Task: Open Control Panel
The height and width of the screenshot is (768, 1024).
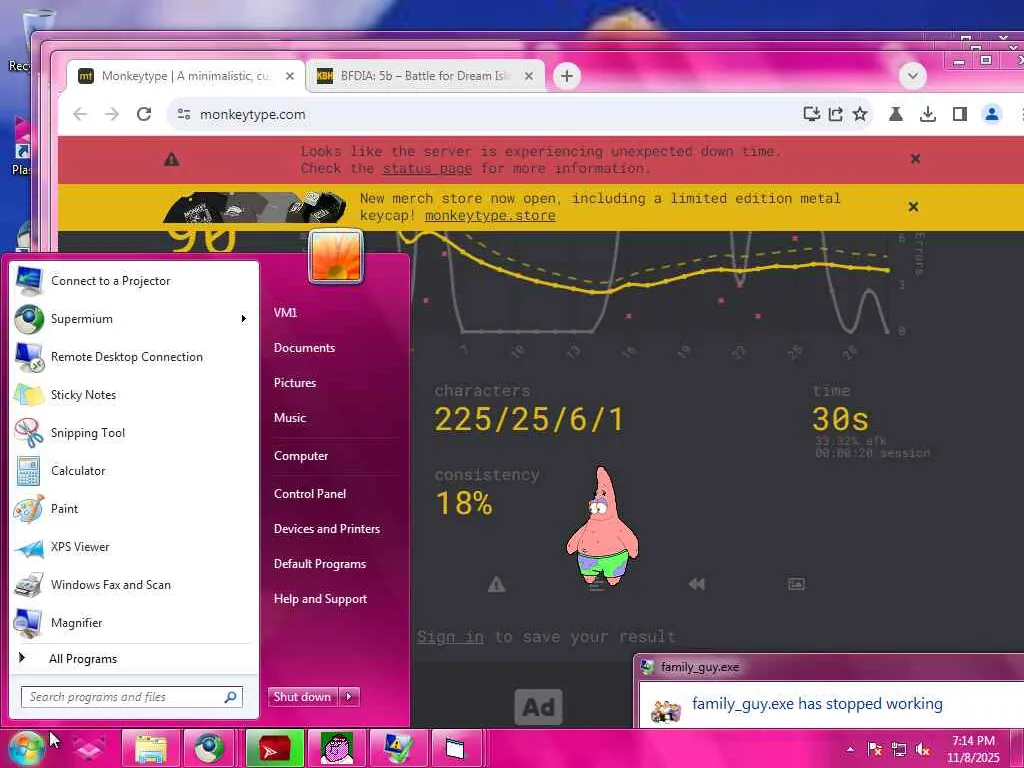Action: pyautogui.click(x=310, y=494)
